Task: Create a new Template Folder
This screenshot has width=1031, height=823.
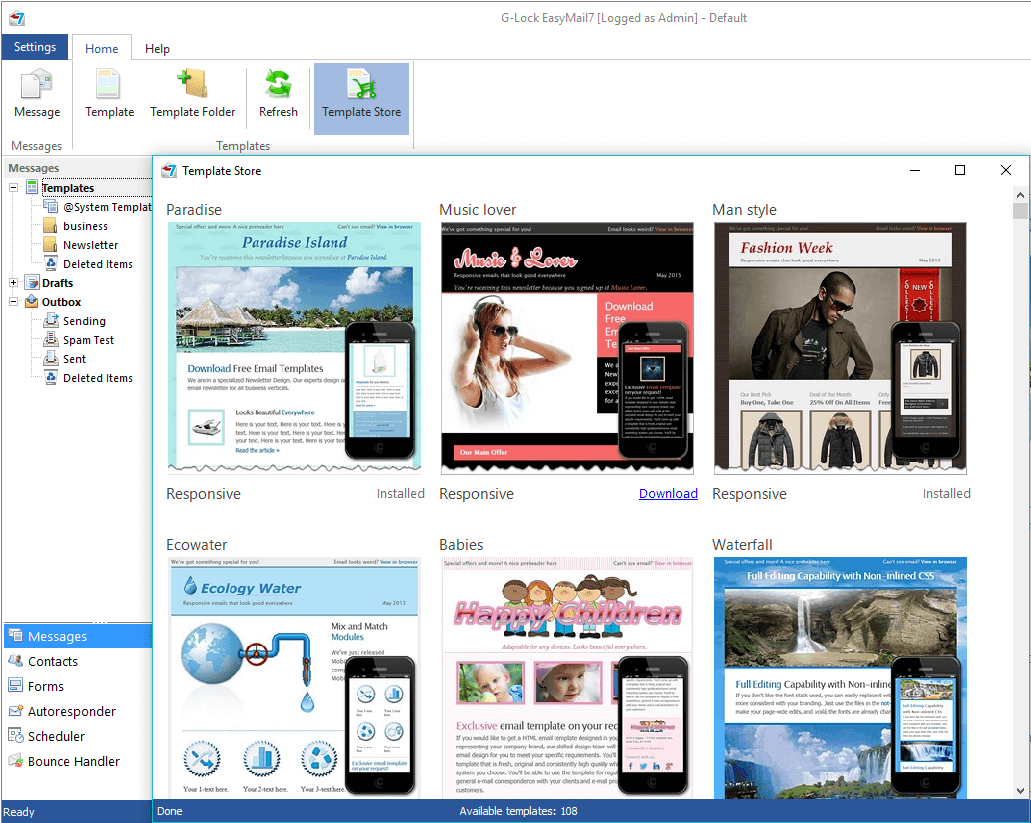Action: click(192, 95)
